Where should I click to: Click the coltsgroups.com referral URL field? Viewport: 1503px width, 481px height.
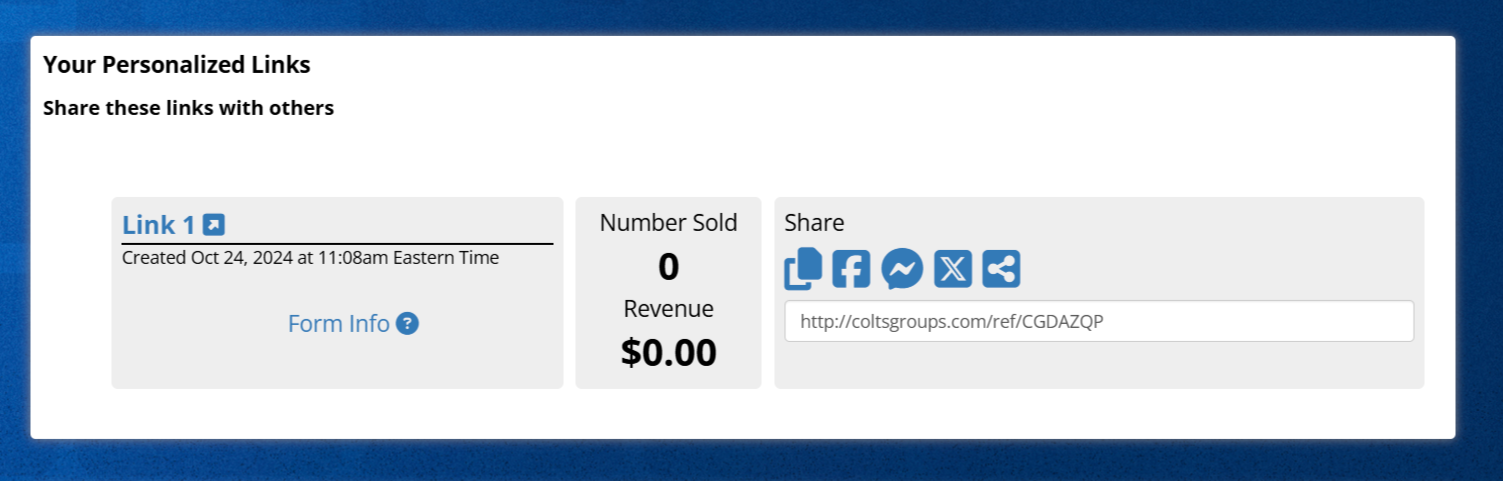point(1098,322)
